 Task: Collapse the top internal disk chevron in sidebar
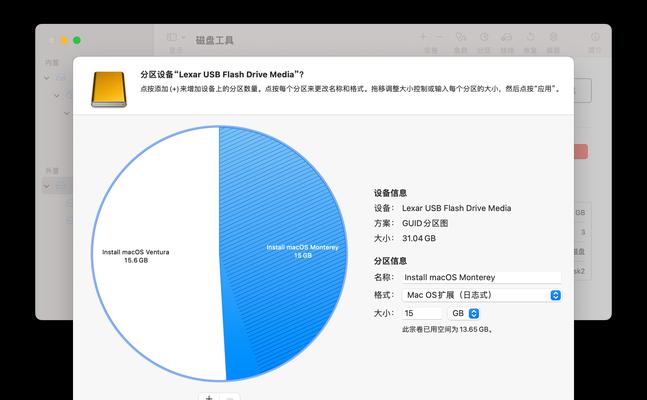click(x=47, y=78)
